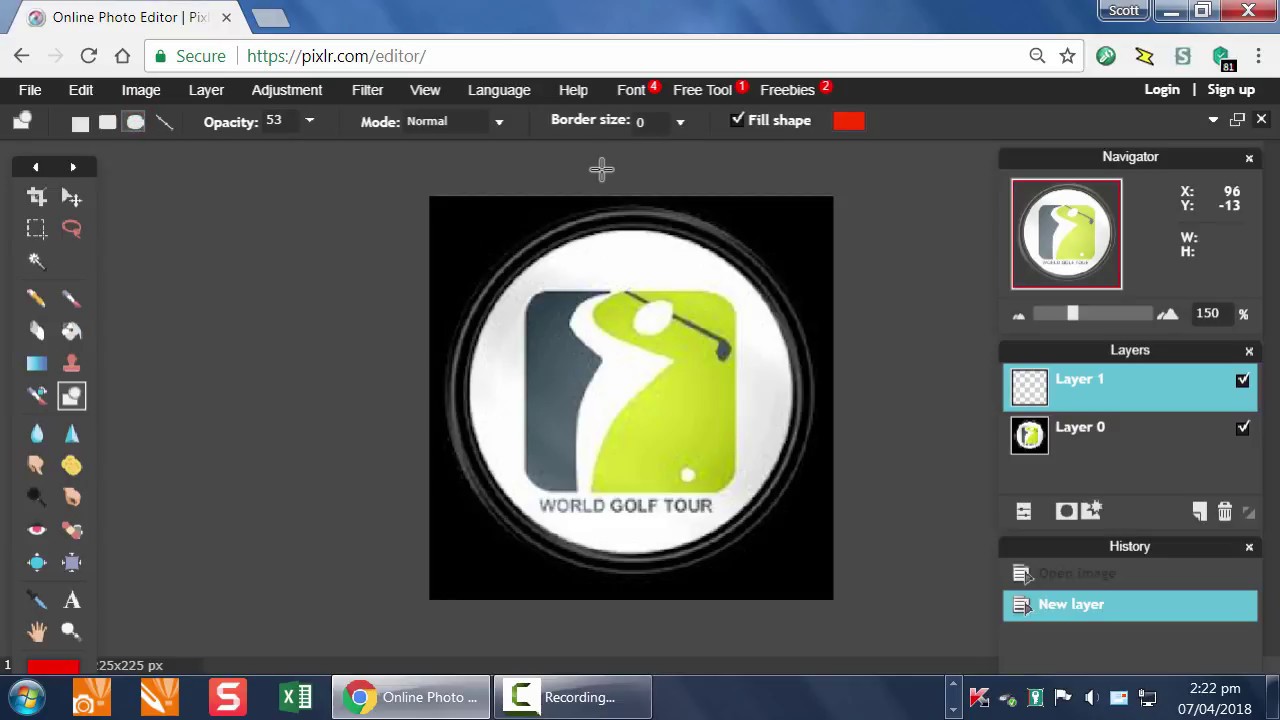This screenshot has height=720, width=1280.
Task: Open the main foreground color swatch
Action: [53, 667]
